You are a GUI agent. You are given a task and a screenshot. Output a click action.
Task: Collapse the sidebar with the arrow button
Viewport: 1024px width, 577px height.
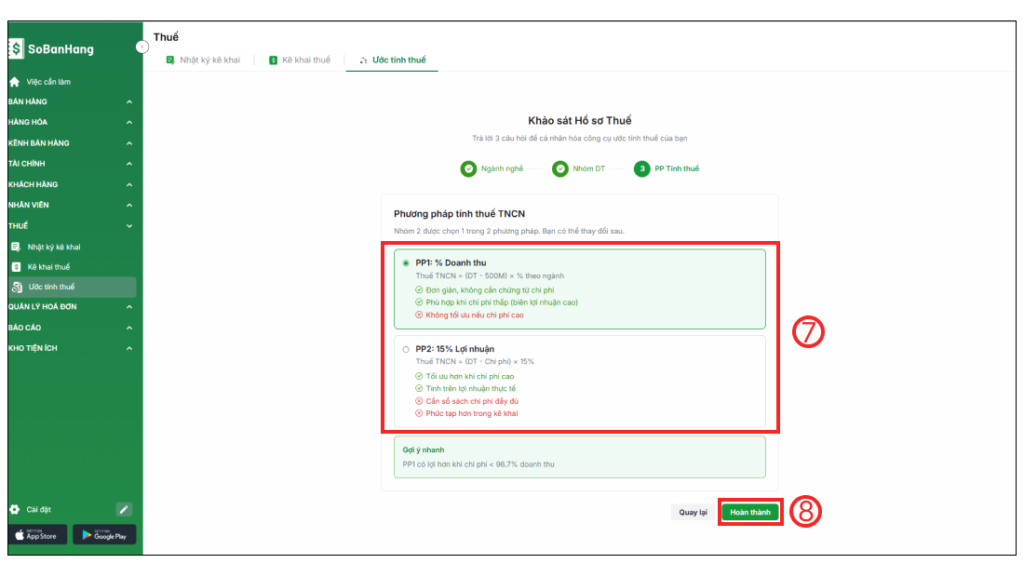pos(142,46)
